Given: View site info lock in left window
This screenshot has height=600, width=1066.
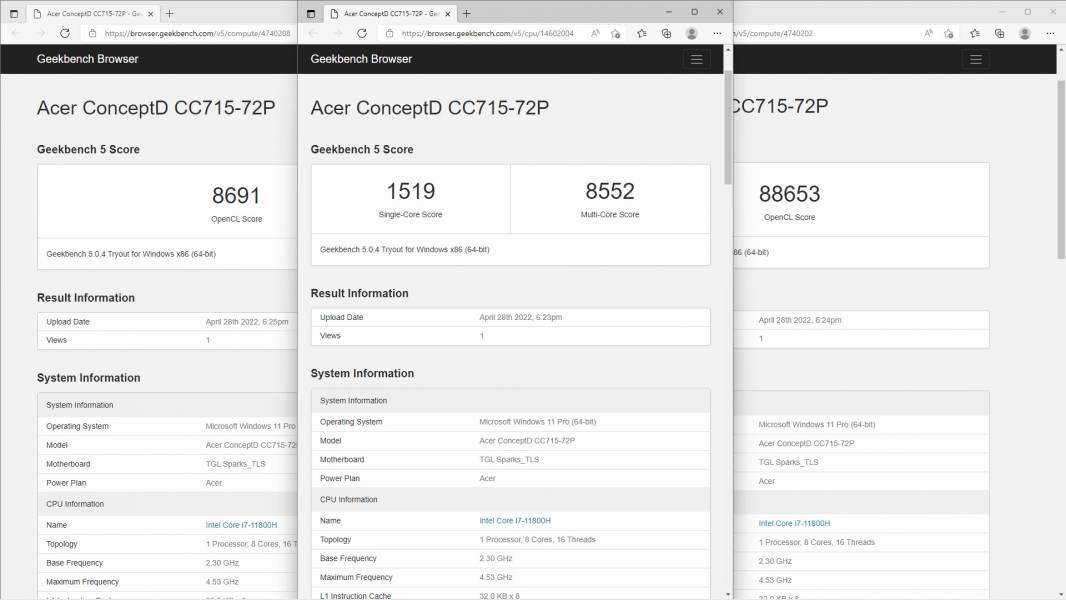Looking at the screenshot, I should 92,33.
